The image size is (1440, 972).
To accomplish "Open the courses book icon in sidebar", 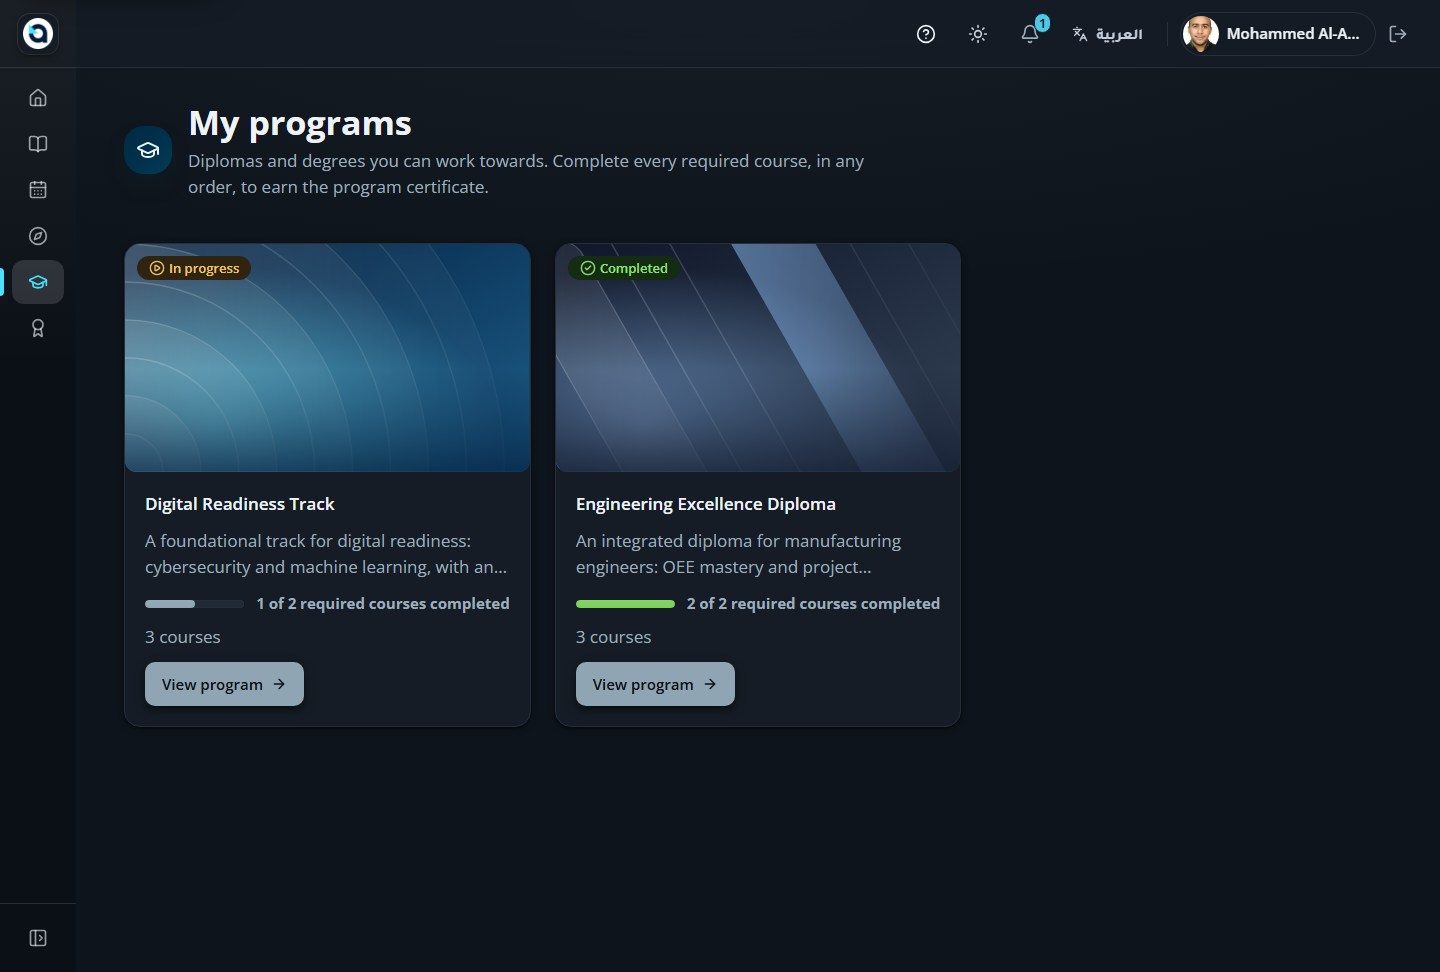I will (x=38, y=144).
